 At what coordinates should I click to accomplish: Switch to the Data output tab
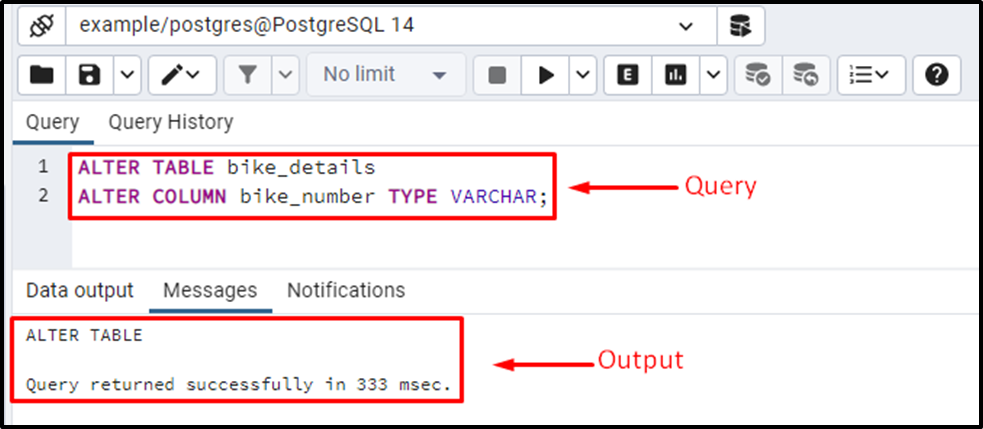(x=80, y=290)
